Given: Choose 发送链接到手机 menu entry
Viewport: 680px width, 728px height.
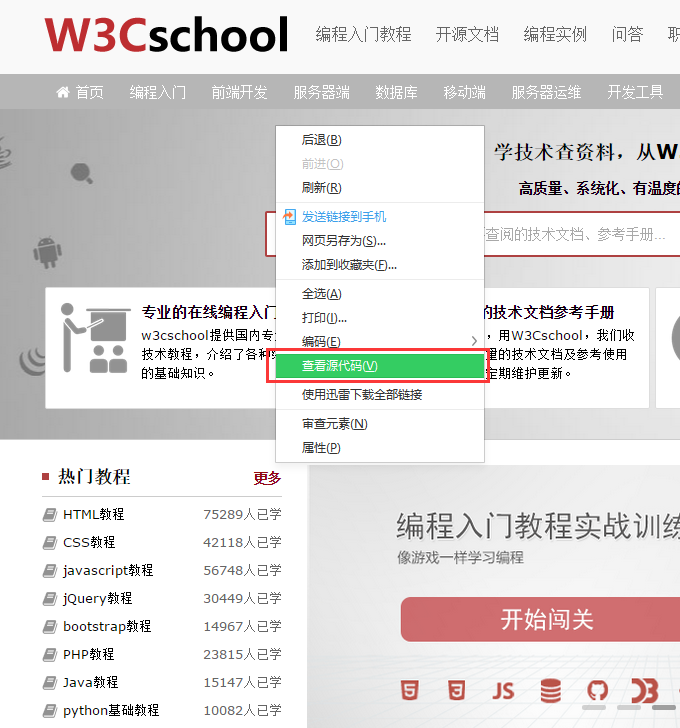Looking at the screenshot, I should pos(380,217).
